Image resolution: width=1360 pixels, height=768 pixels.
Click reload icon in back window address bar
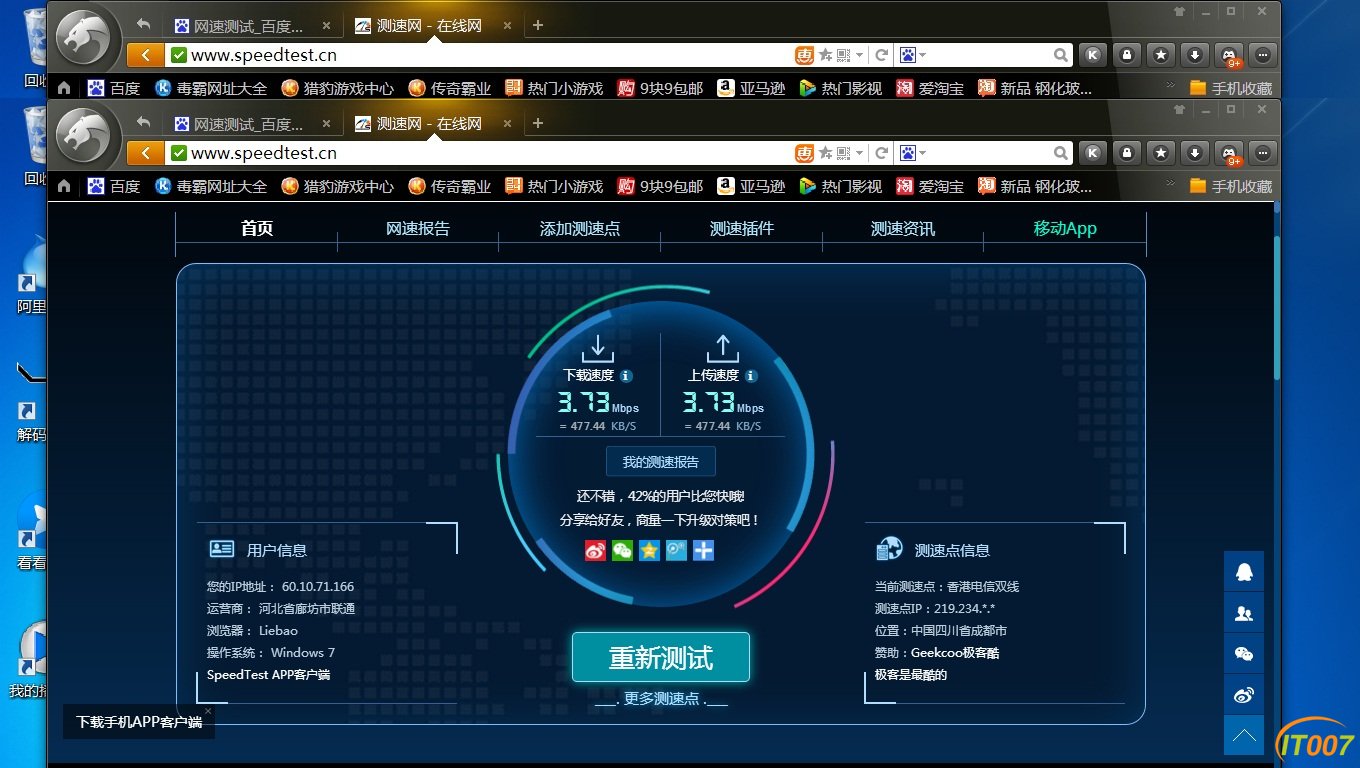tap(882, 55)
